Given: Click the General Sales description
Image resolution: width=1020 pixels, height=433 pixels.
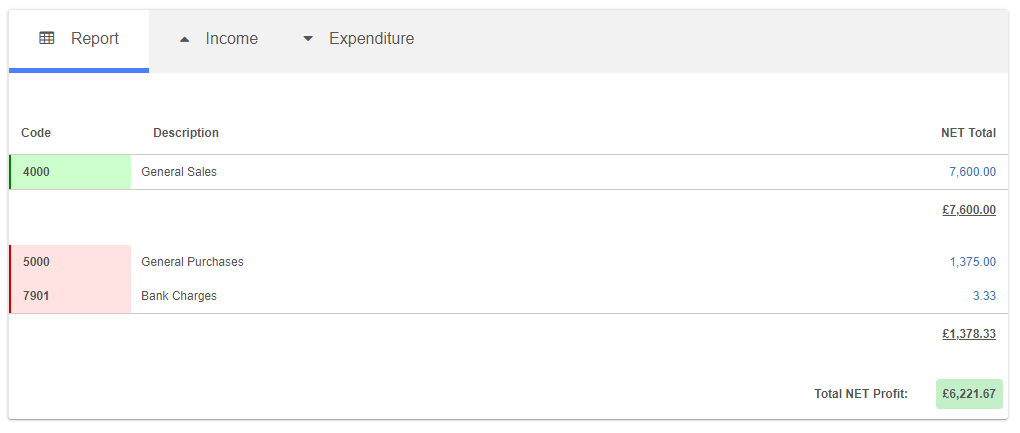Looking at the screenshot, I should click(x=179, y=172).
